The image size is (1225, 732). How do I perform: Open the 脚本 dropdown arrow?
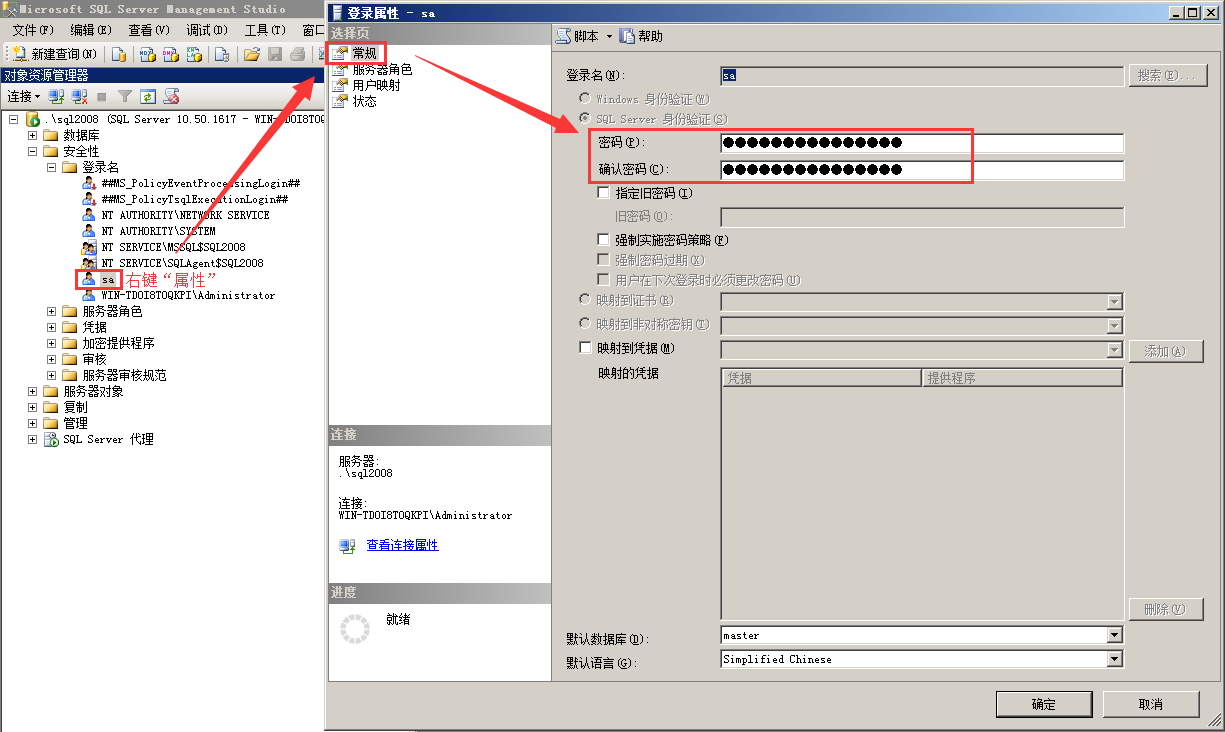click(x=608, y=36)
